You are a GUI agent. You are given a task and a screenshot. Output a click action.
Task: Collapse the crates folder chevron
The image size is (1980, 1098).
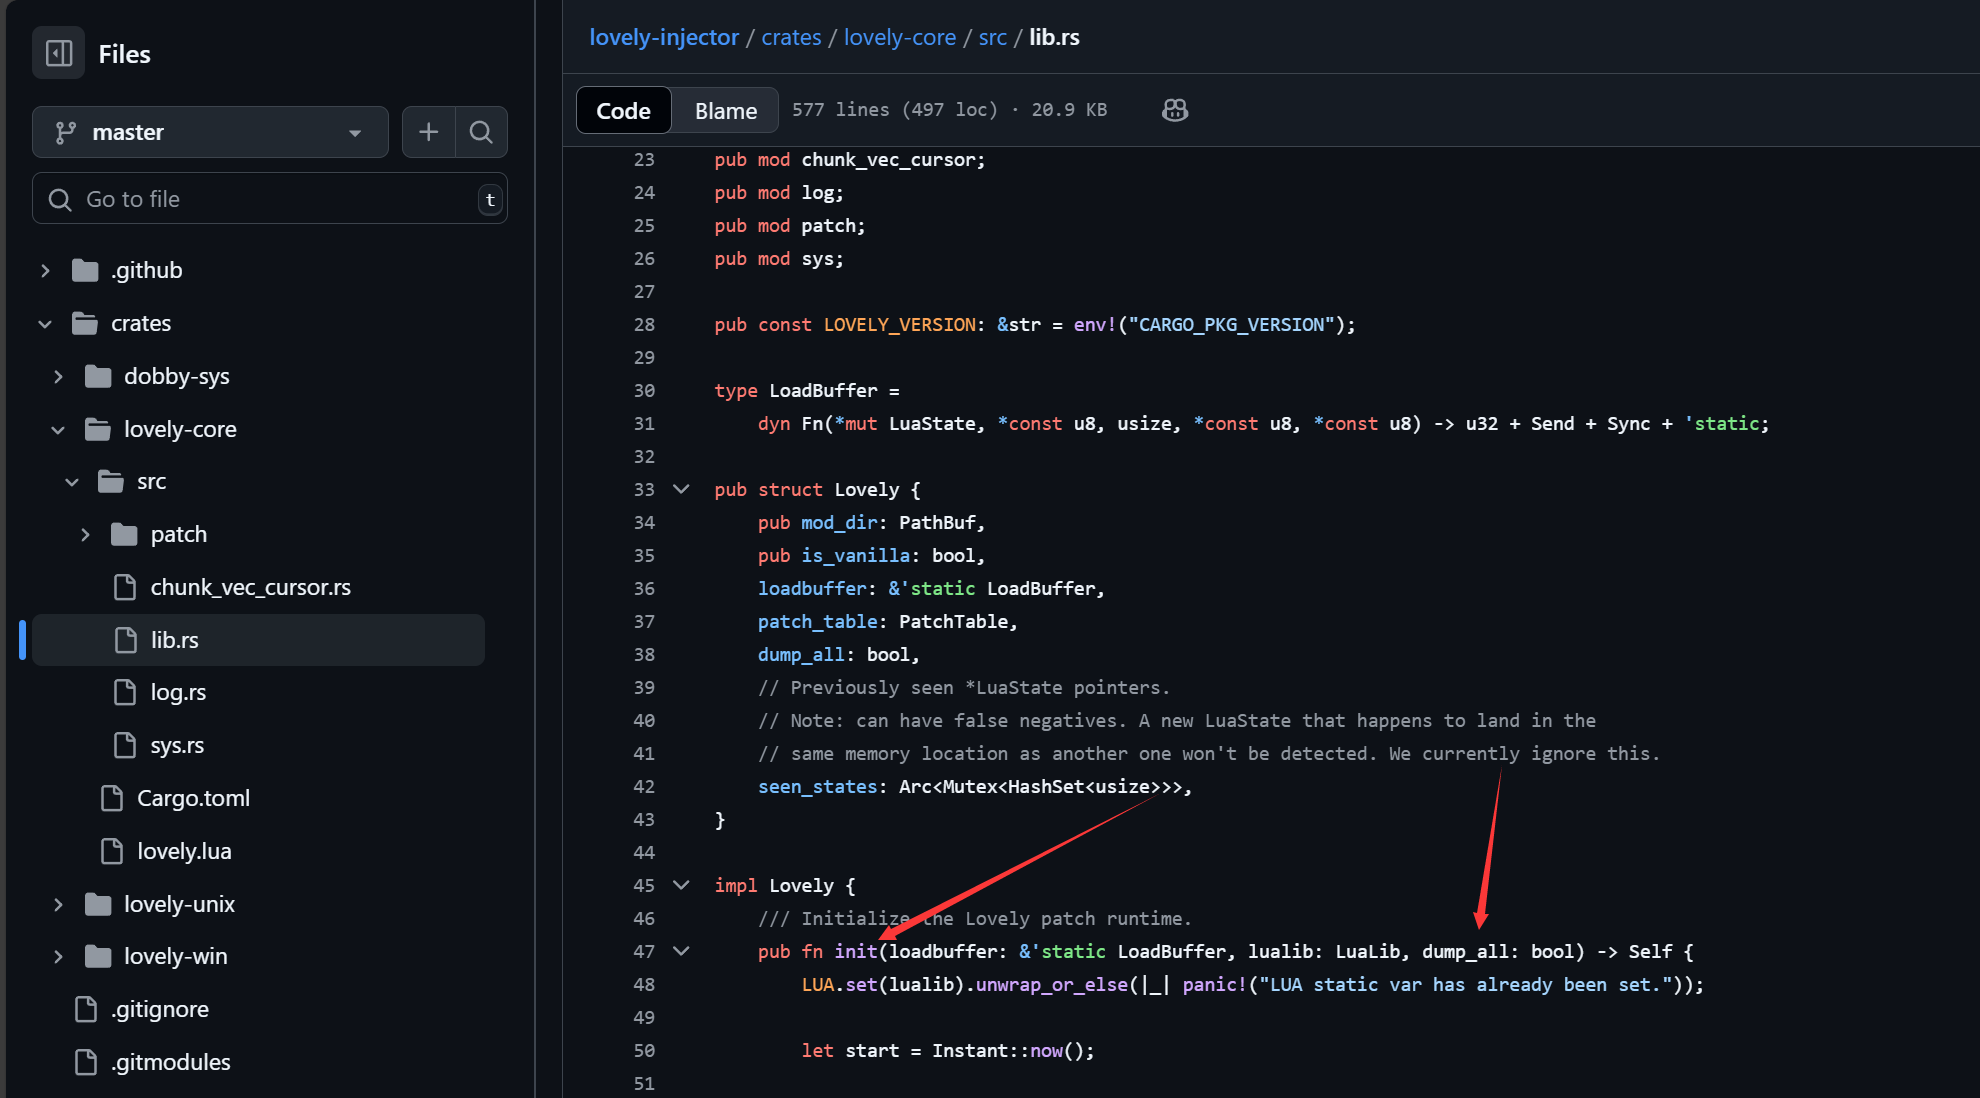coord(45,324)
